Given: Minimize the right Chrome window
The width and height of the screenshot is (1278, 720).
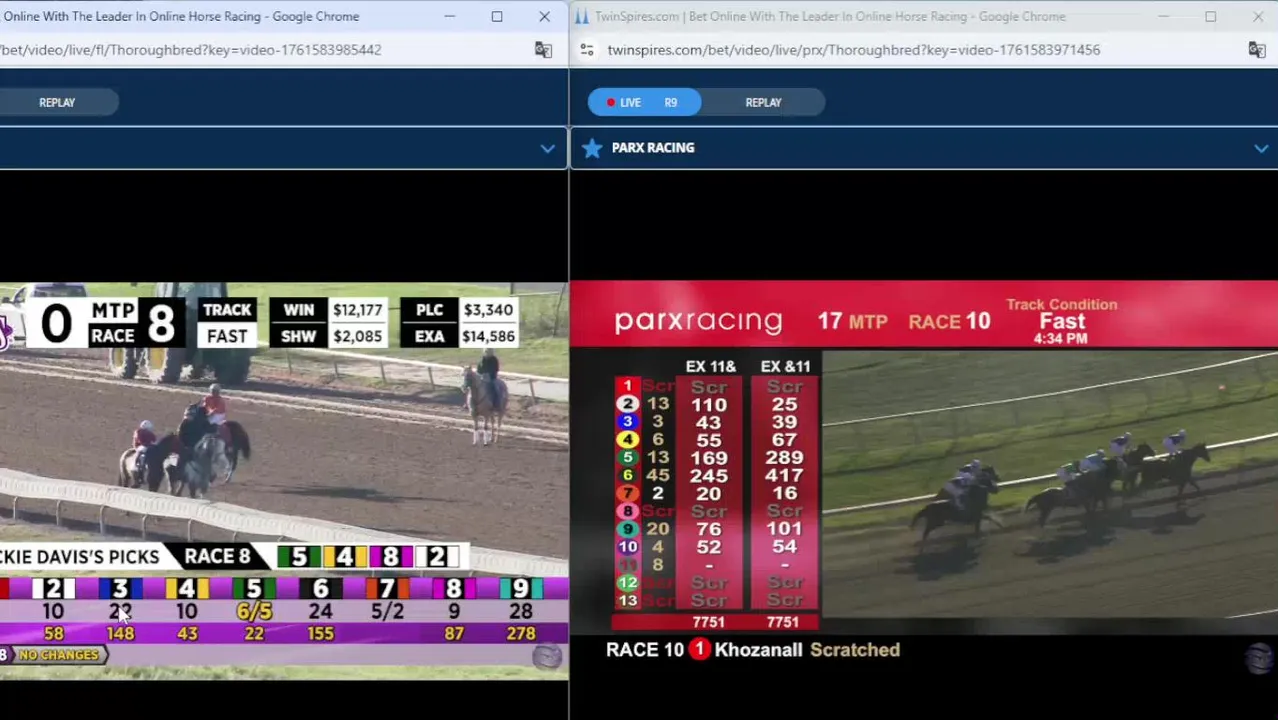Looking at the screenshot, I should point(1163,16).
